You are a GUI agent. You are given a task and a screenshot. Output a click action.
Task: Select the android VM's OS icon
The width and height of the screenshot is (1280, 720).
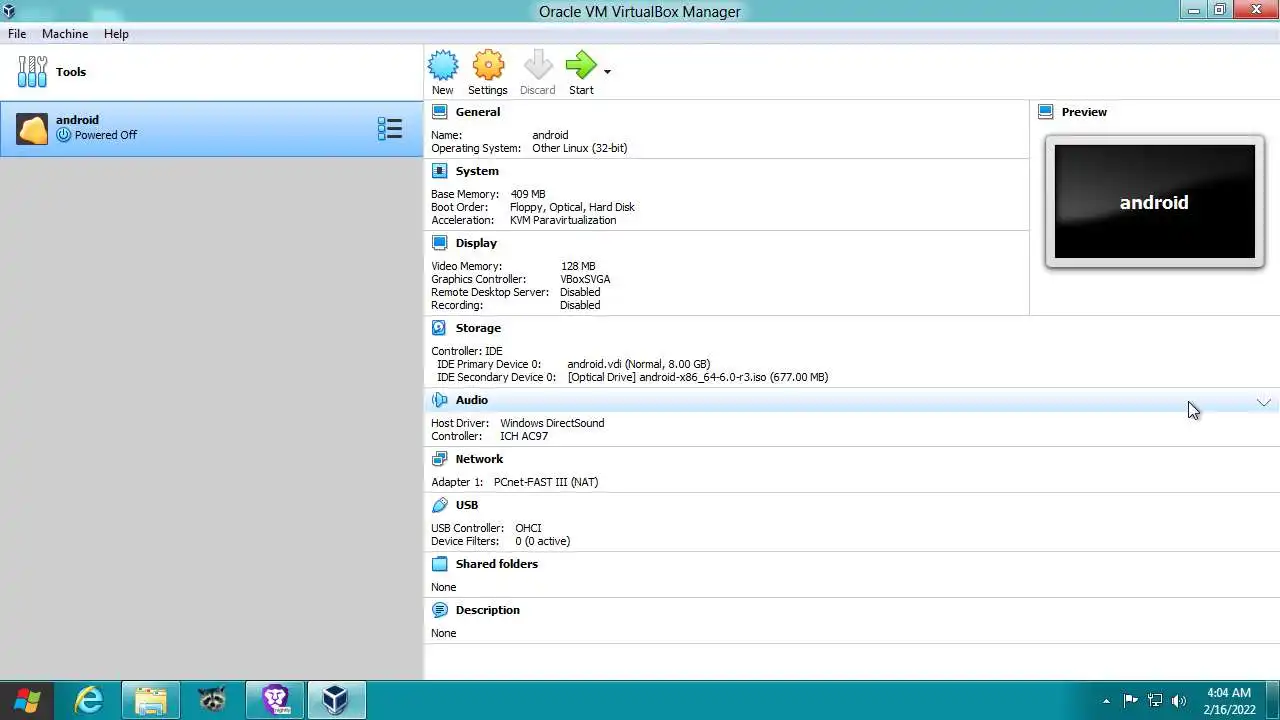coord(32,128)
